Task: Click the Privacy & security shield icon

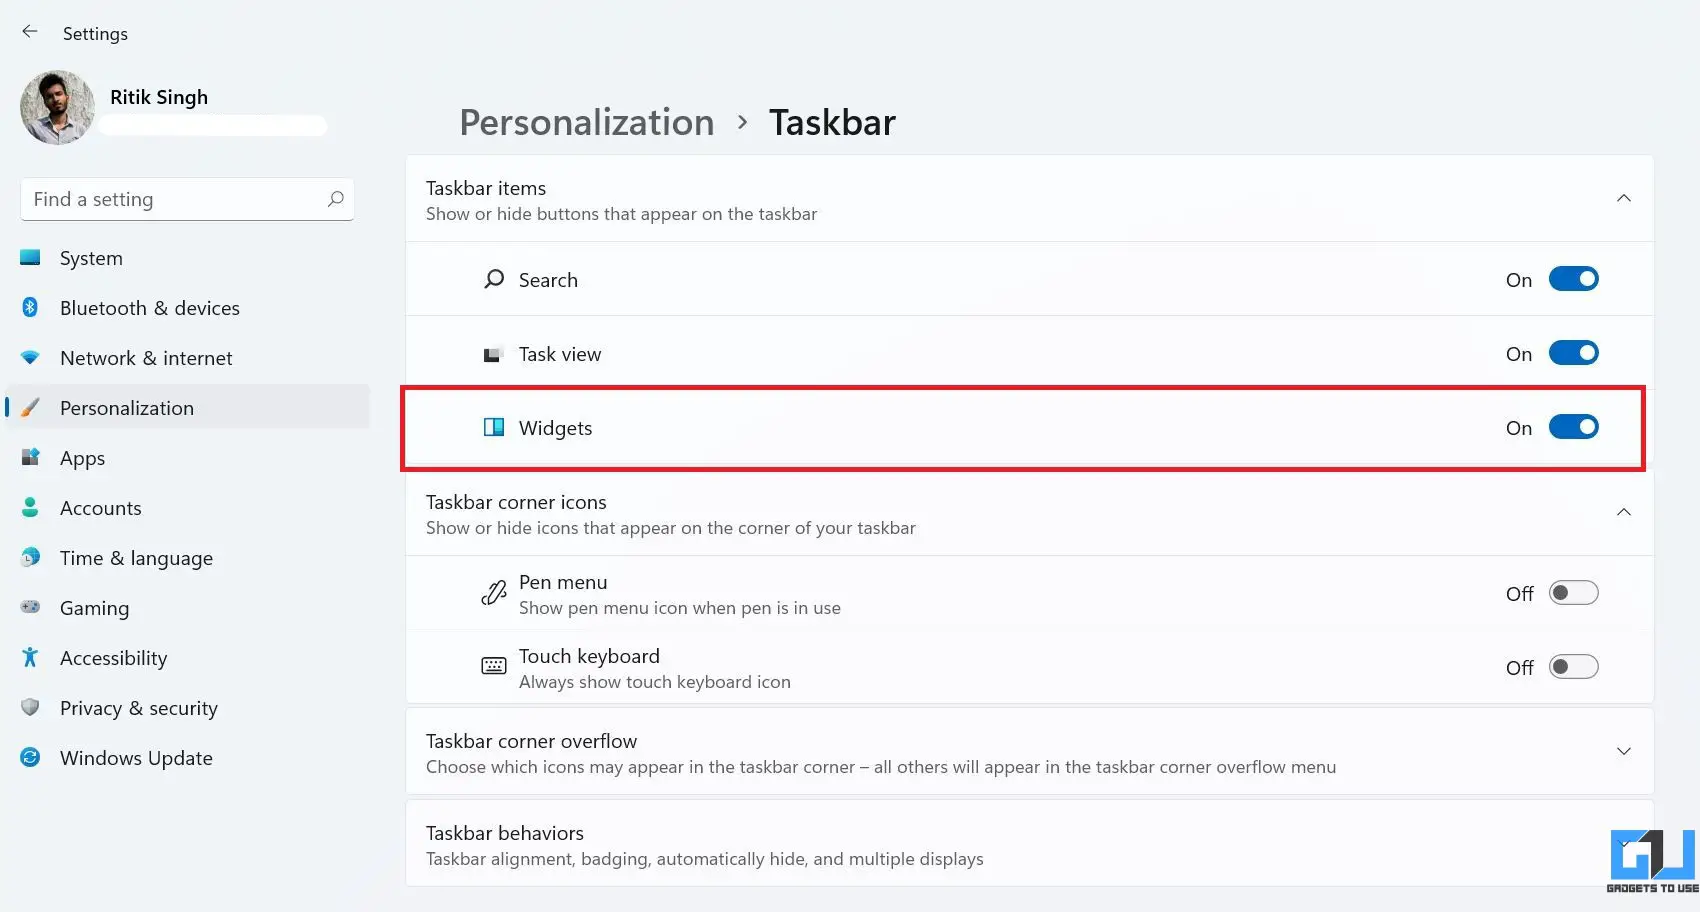Action: pos(30,707)
